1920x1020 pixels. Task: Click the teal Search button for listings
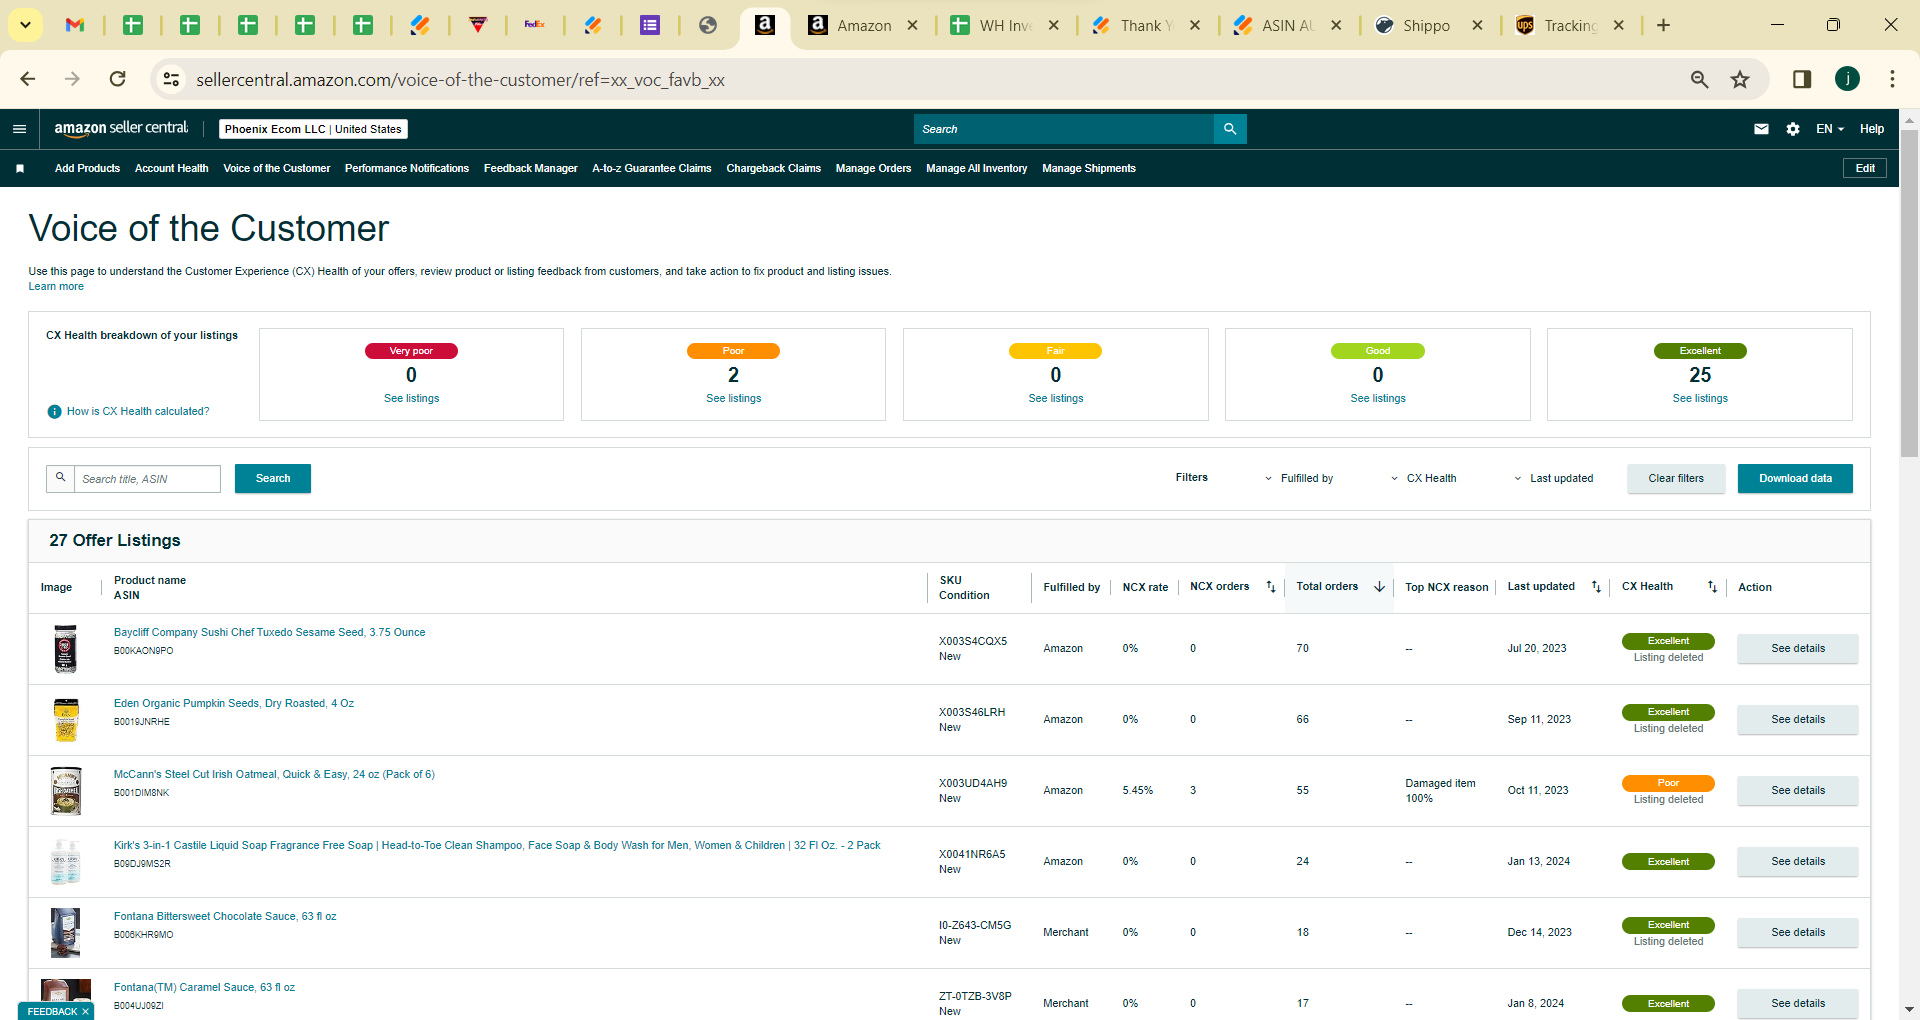tap(273, 478)
